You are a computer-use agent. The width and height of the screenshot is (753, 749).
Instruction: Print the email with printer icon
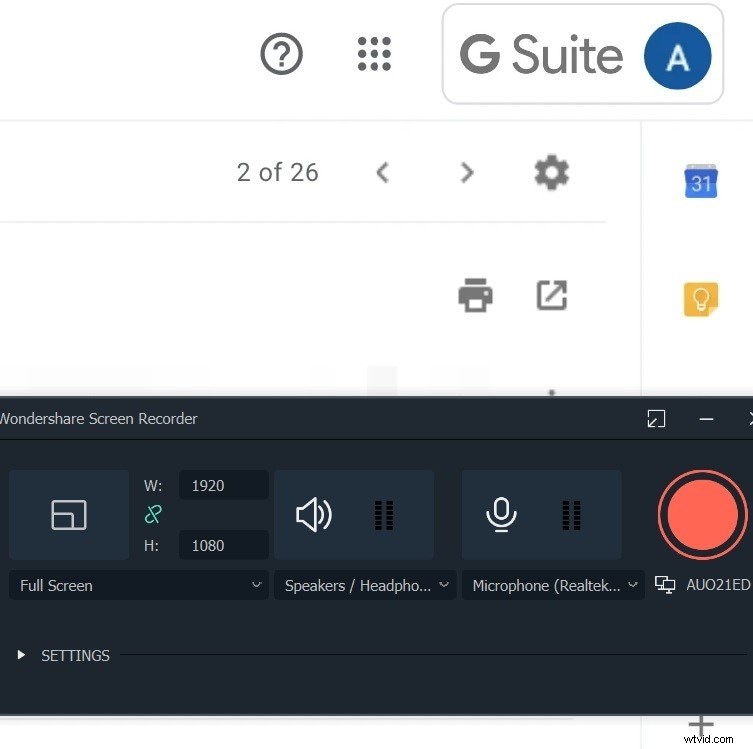475,295
